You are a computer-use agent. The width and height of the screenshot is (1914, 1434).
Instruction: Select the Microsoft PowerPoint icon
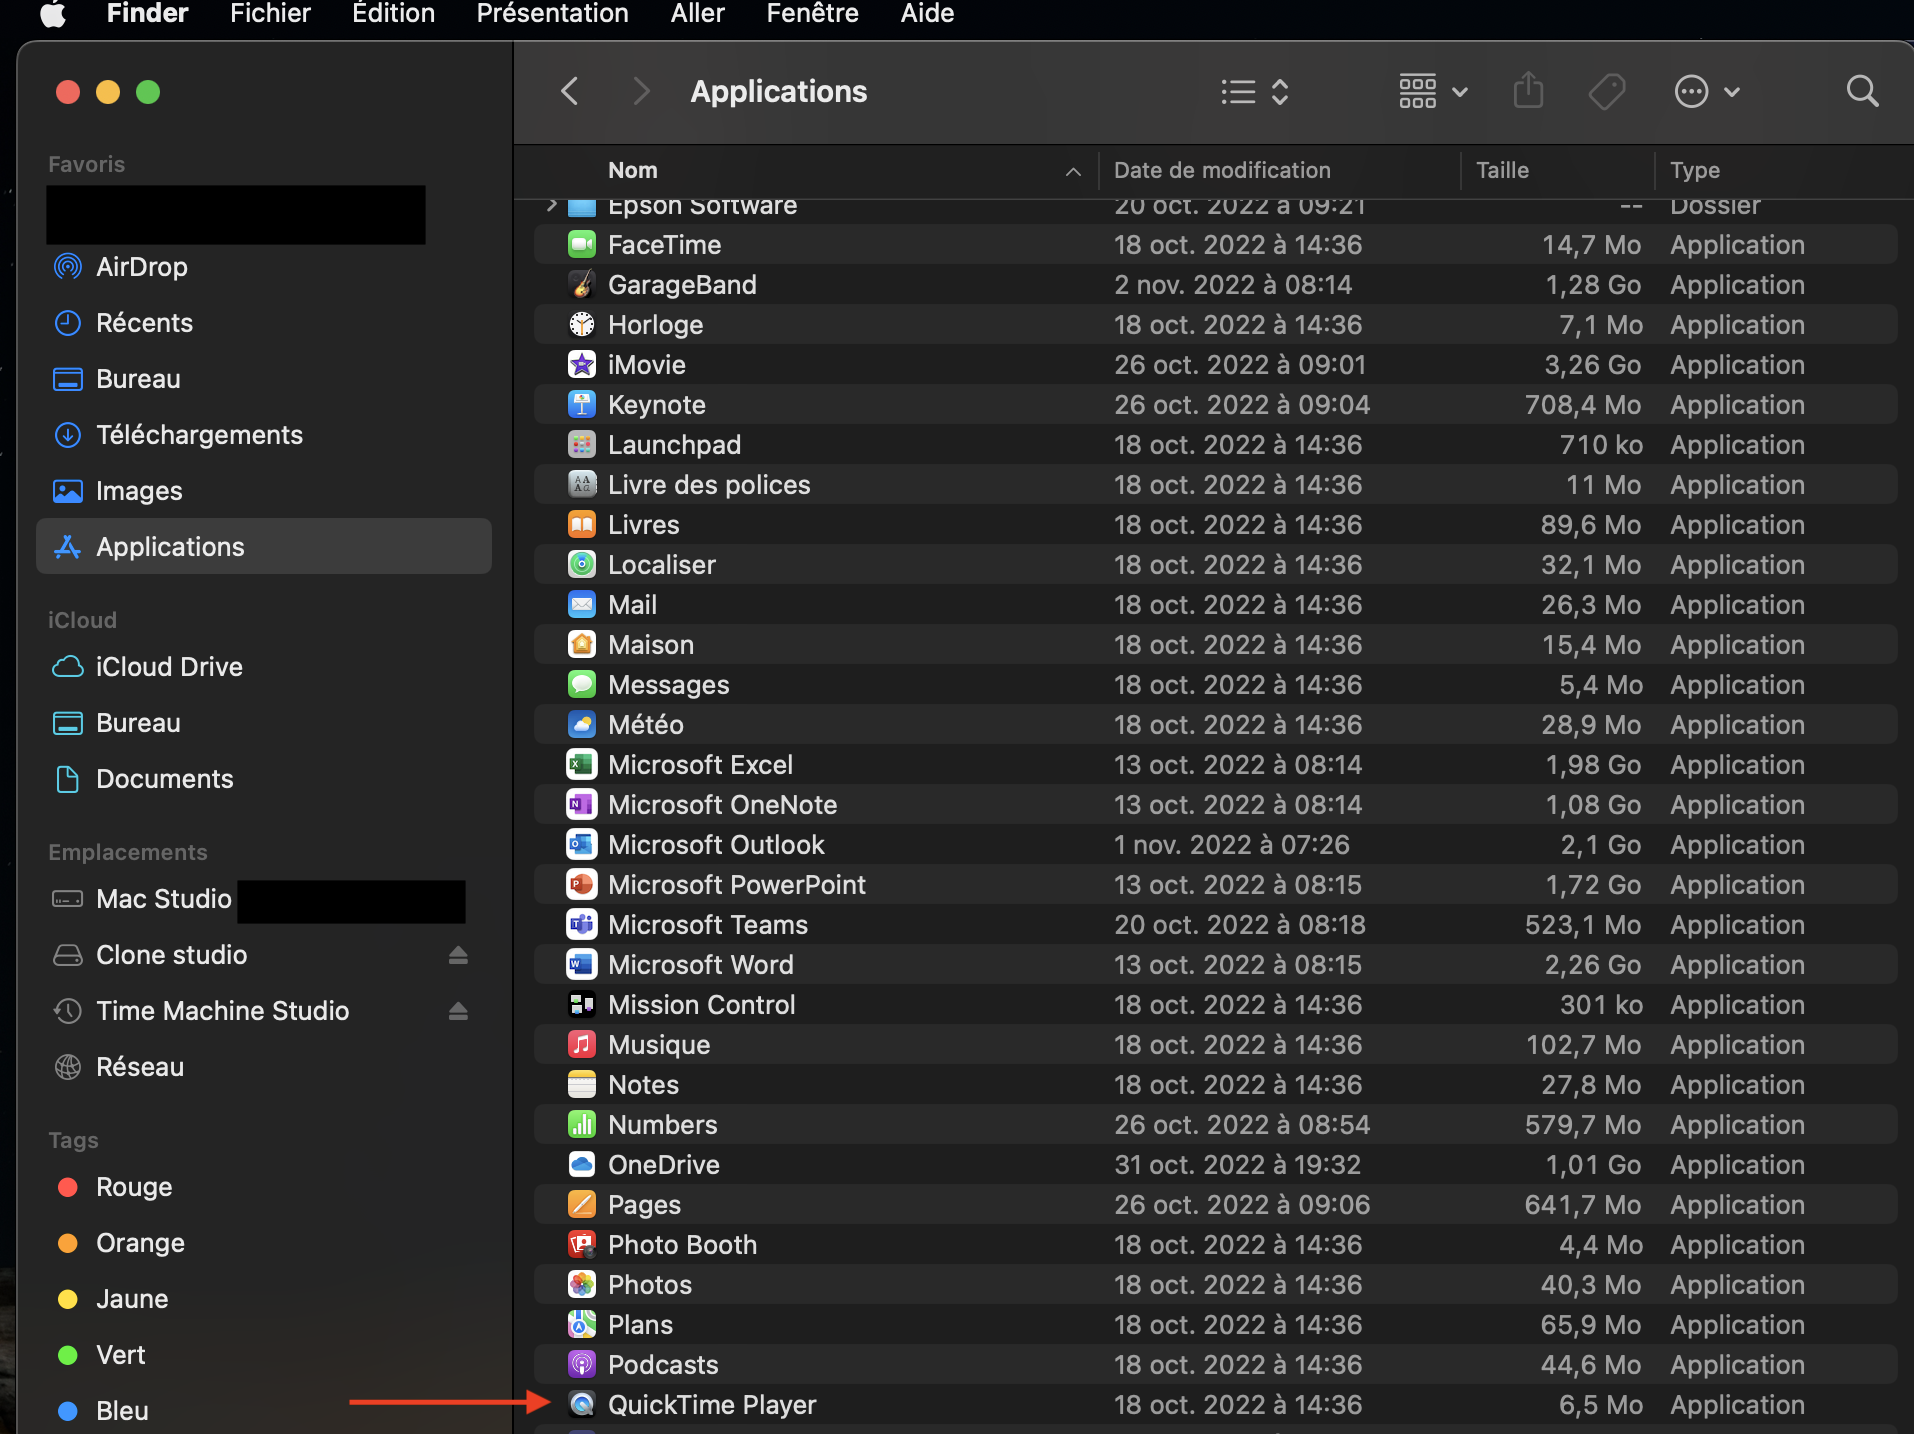[x=582, y=885]
